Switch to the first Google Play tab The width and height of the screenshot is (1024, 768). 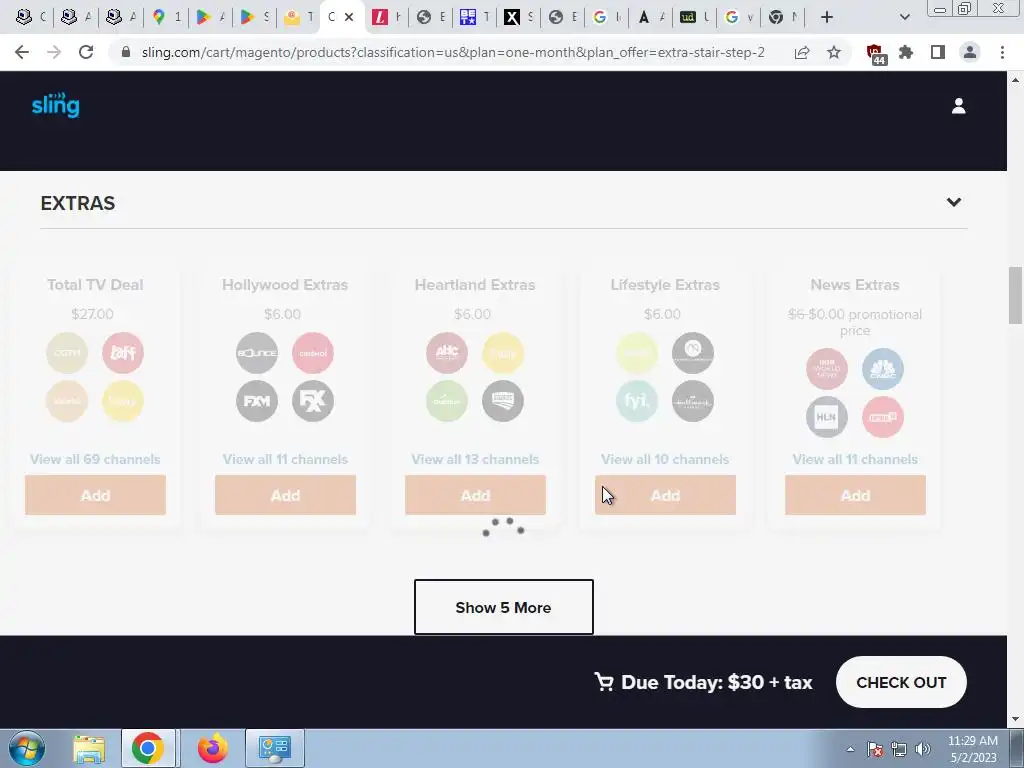[210, 17]
